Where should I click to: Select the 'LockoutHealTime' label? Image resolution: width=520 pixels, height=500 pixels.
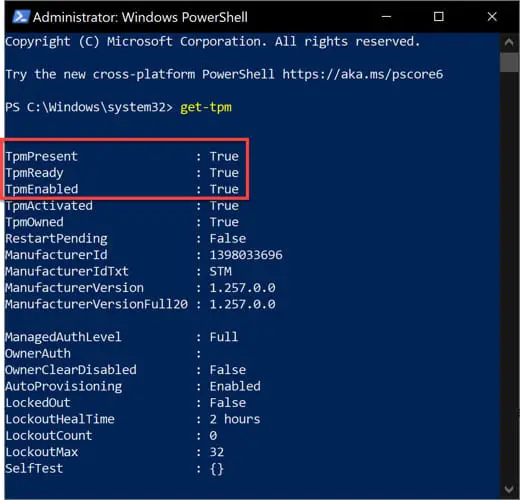click(x=60, y=419)
